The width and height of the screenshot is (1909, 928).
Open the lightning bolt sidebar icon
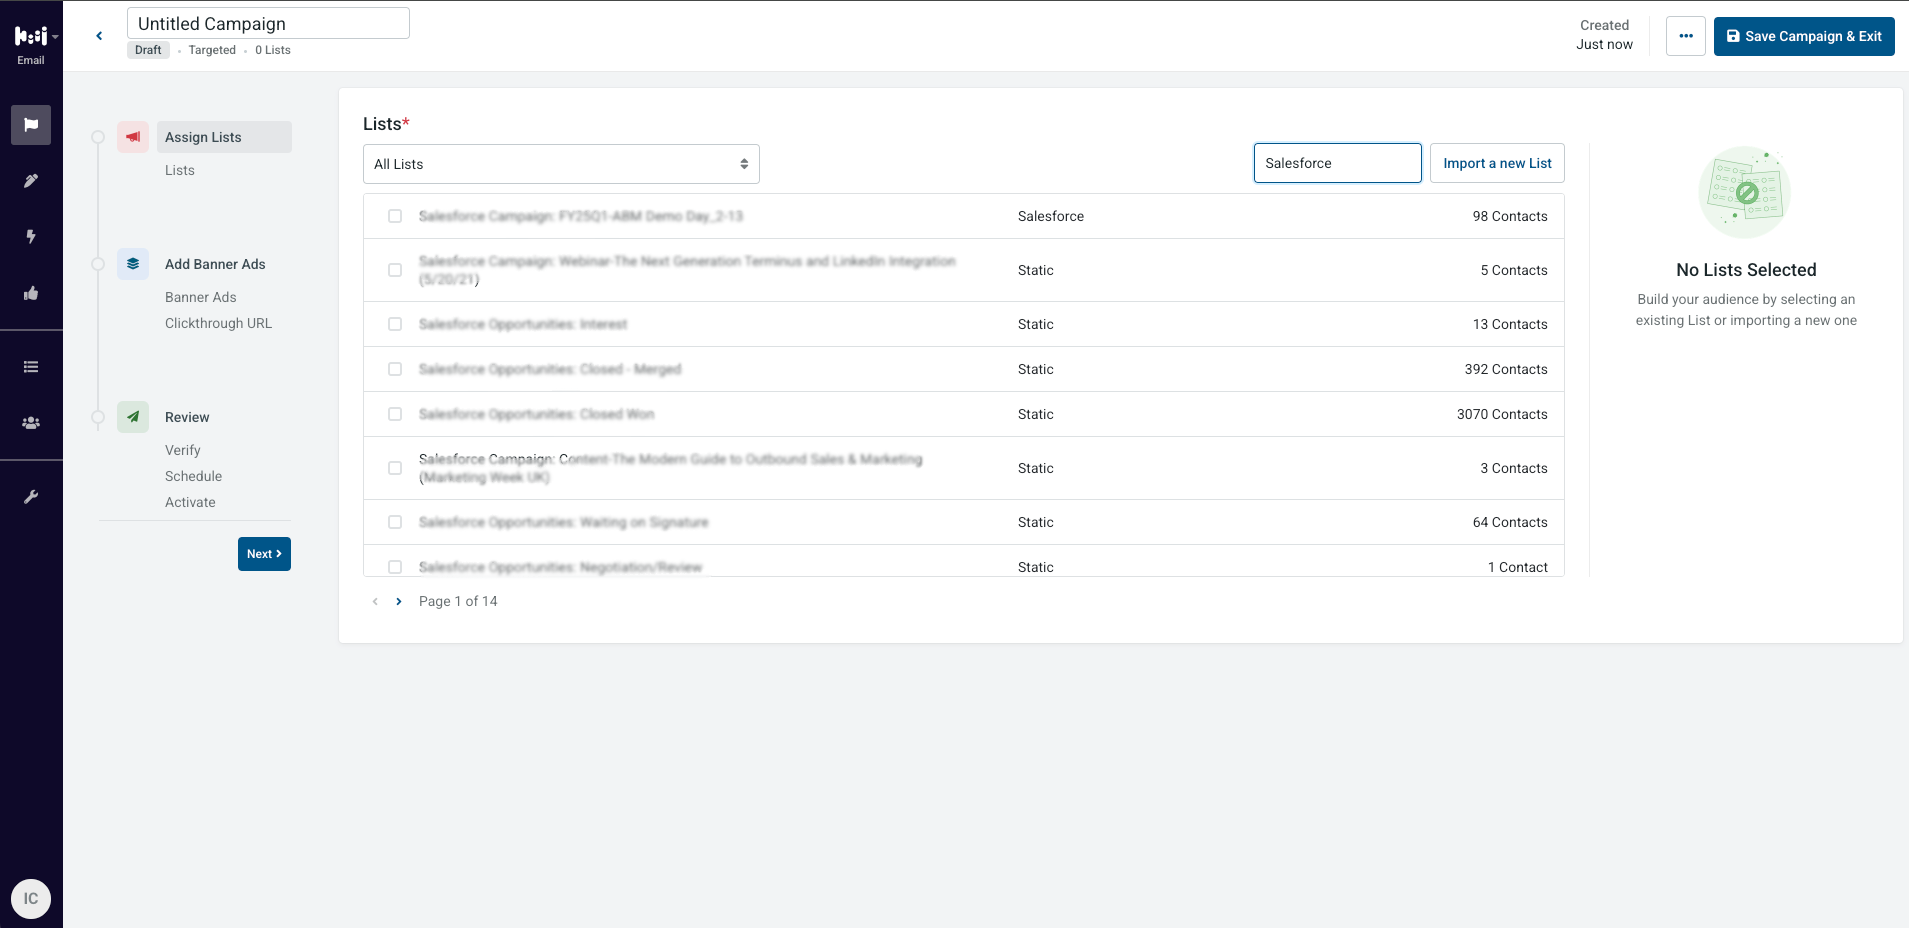31,237
